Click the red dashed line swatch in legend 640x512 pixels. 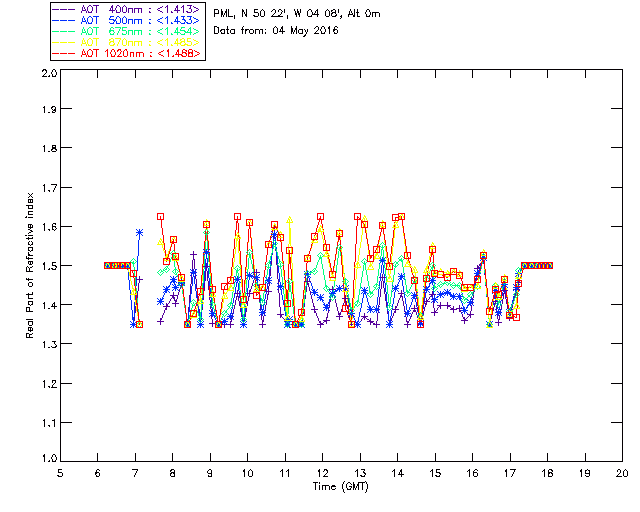[64, 53]
